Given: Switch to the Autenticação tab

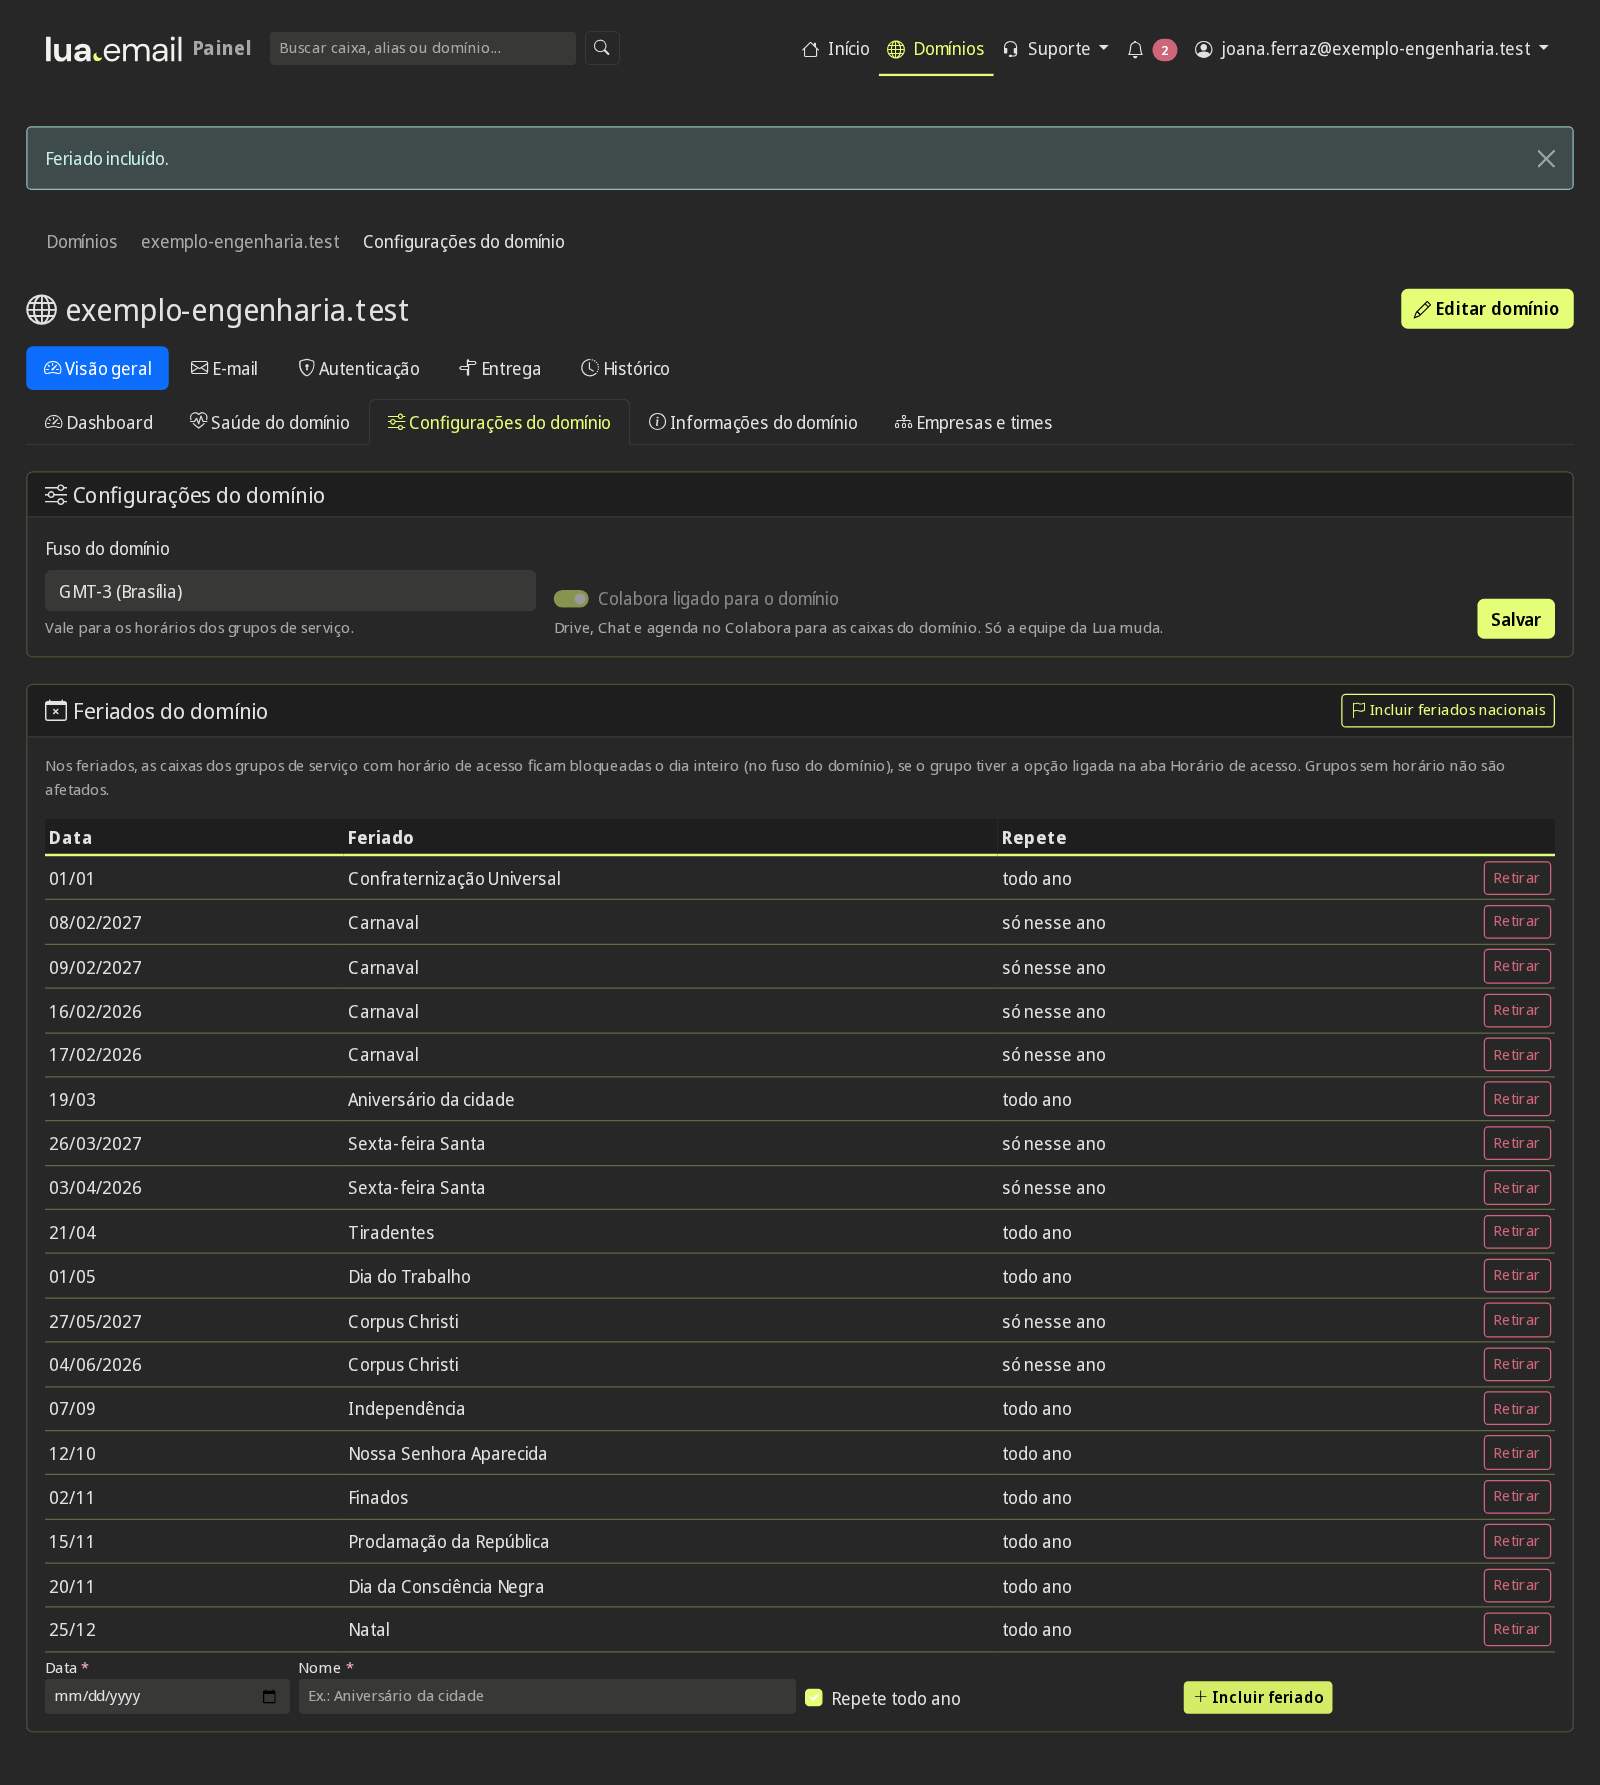Looking at the screenshot, I should [359, 368].
